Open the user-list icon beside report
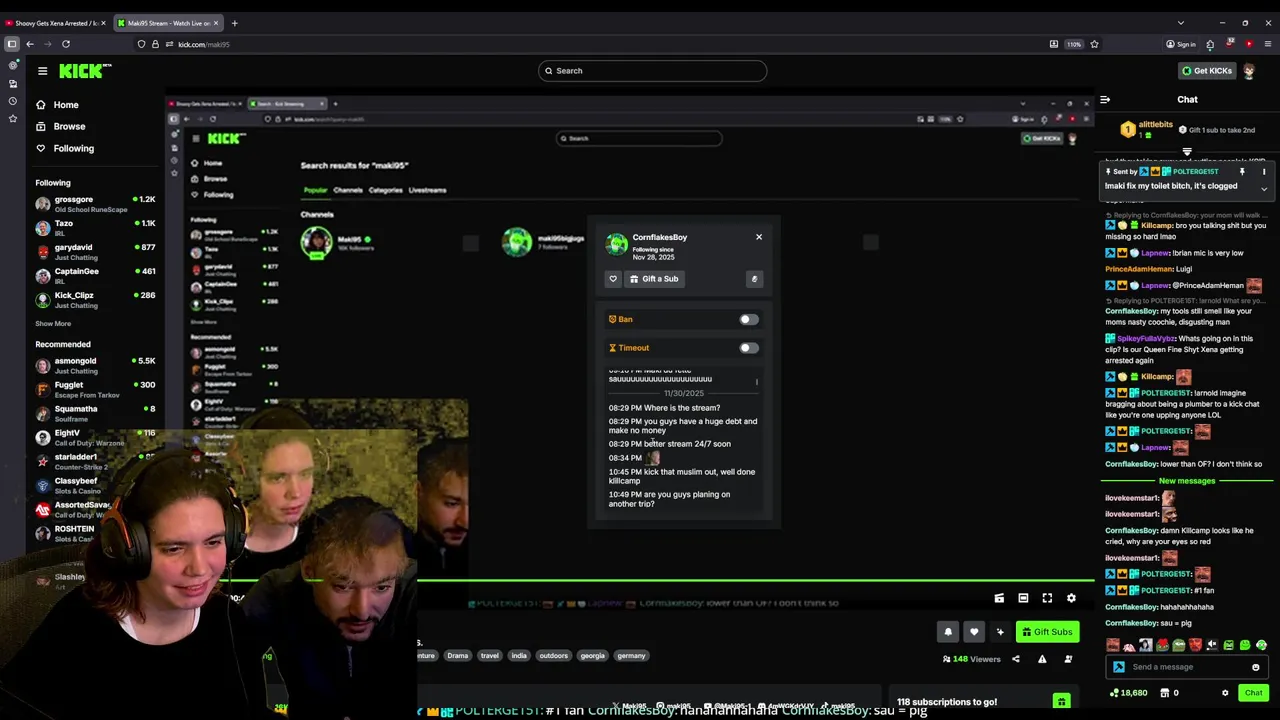 1068,659
